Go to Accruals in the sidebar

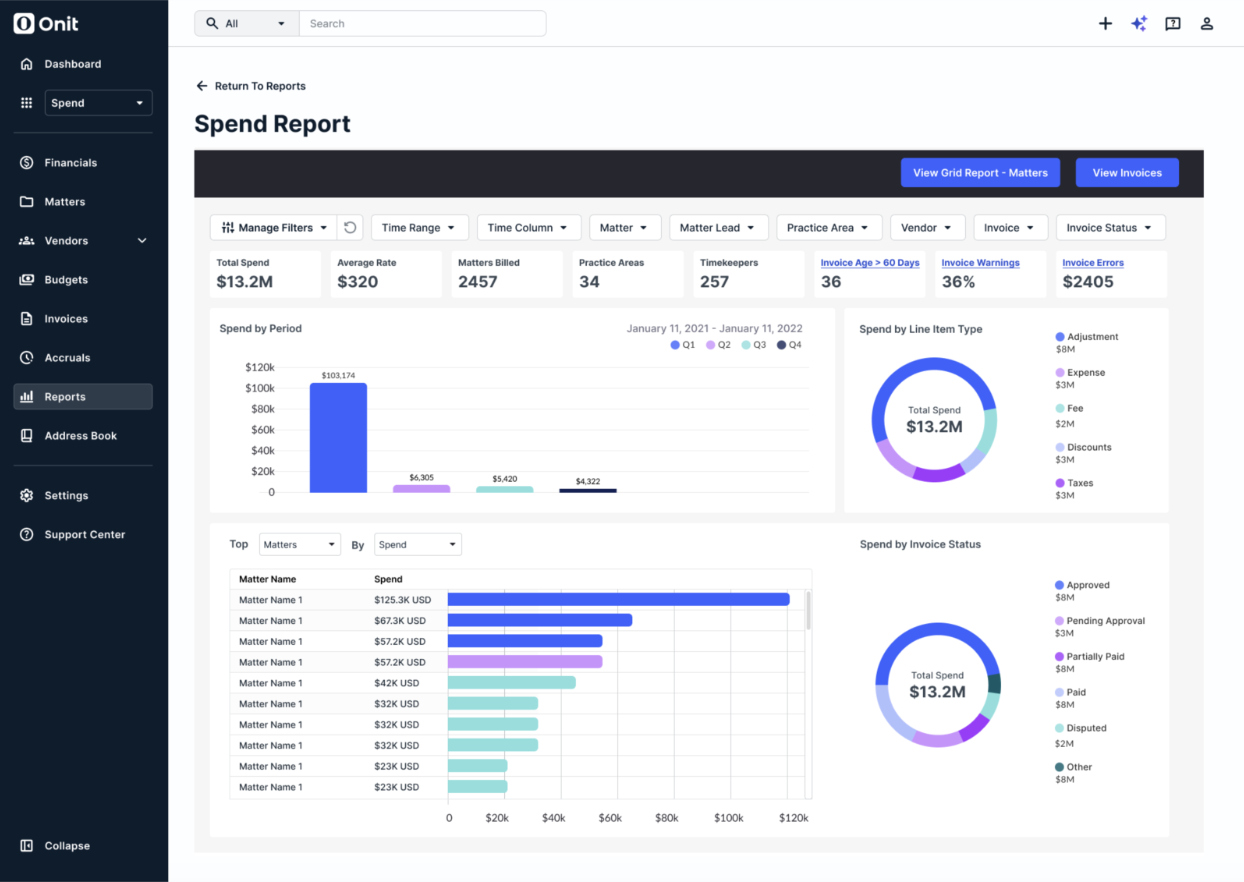click(x=67, y=358)
